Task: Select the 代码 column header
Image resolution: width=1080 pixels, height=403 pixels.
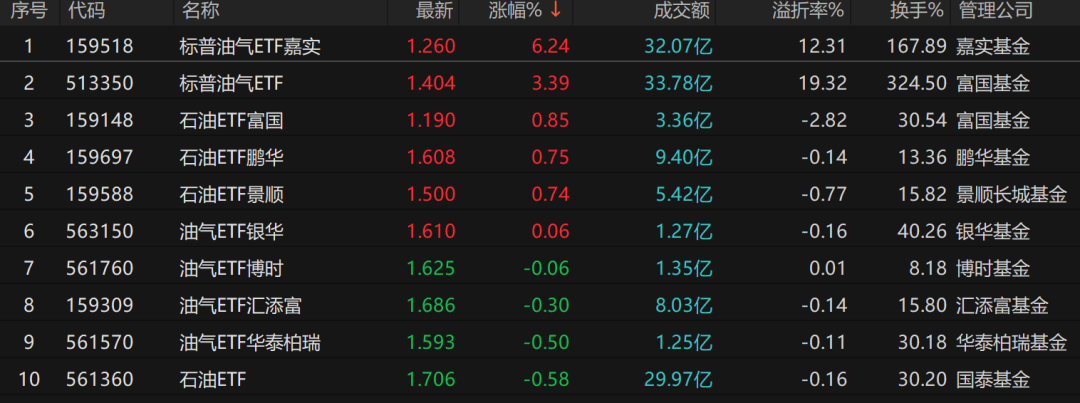Action: (85, 11)
